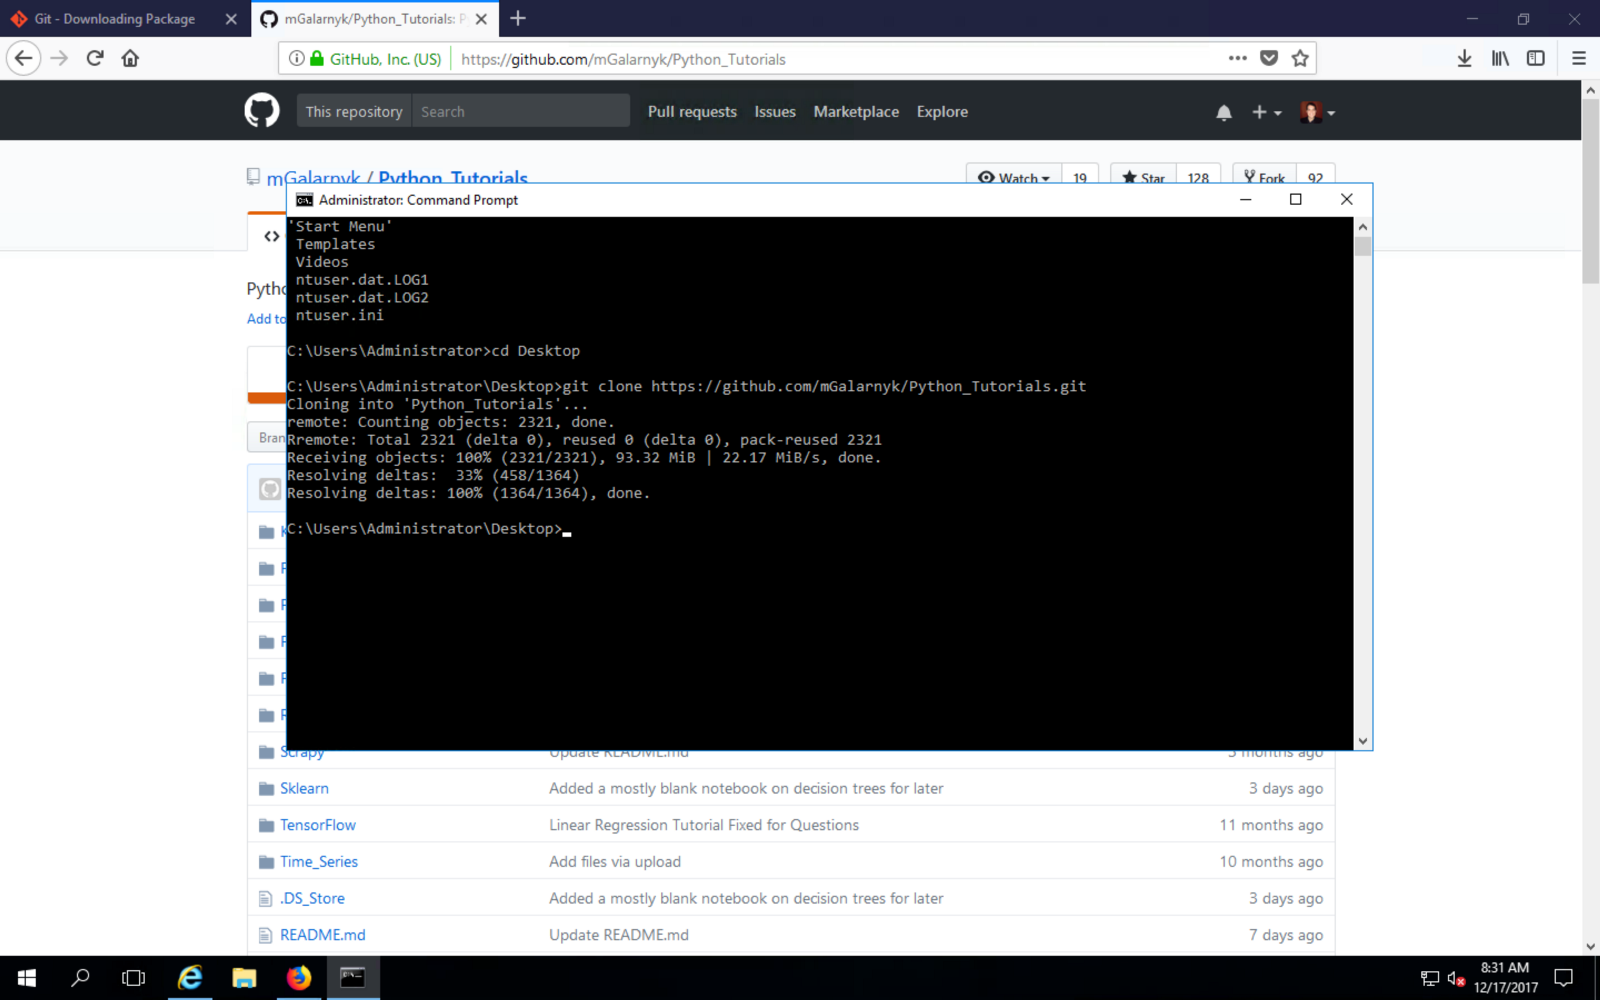Click the This repository search scope label
The height and width of the screenshot is (1000, 1600).
point(354,111)
